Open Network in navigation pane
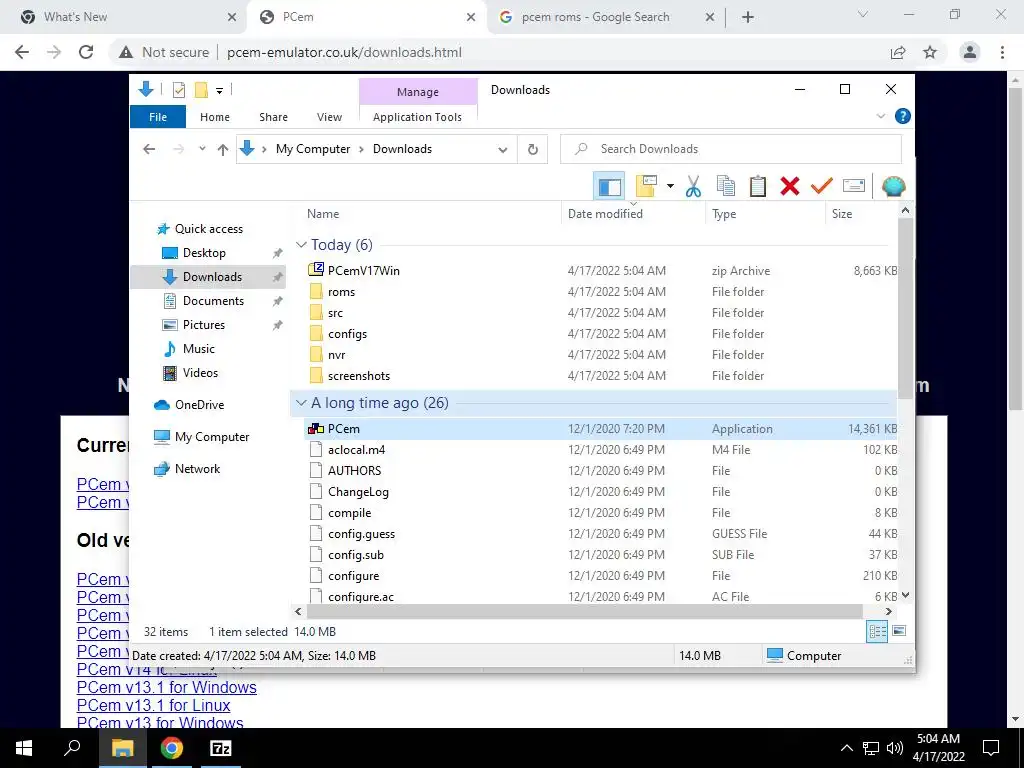1024x768 pixels. pyautogui.click(x=197, y=469)
